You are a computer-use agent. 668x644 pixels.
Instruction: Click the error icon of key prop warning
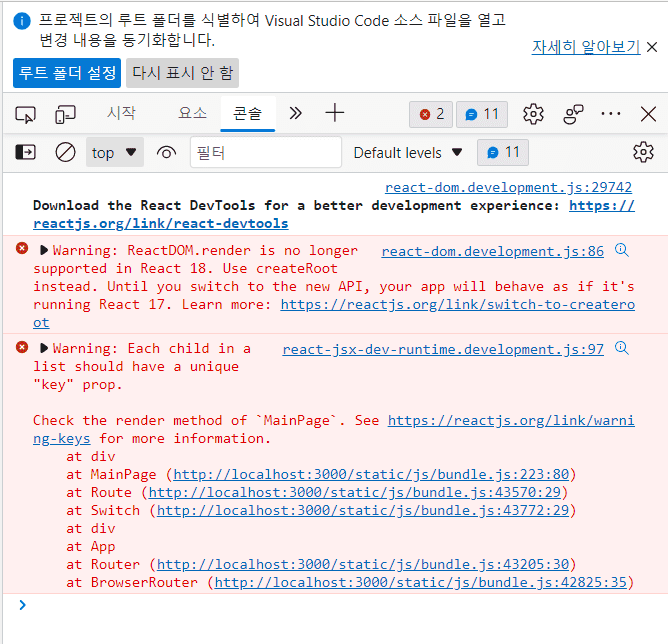click(22, 347)
